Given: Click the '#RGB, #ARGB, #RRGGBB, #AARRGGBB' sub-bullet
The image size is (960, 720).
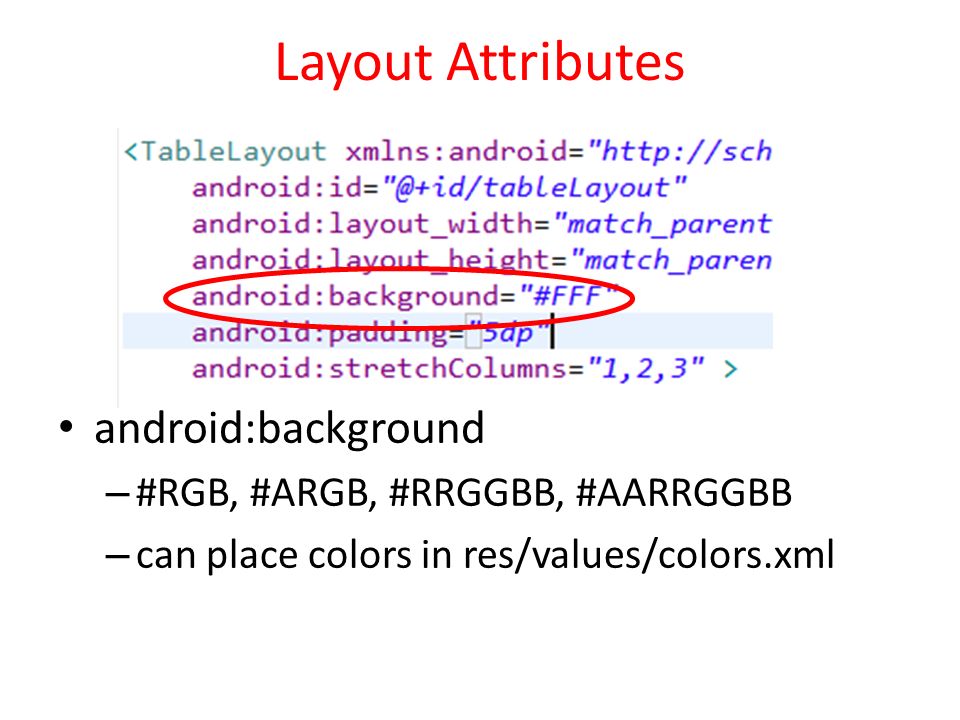Looking at the screenshot, I should (x=463, y=493).
